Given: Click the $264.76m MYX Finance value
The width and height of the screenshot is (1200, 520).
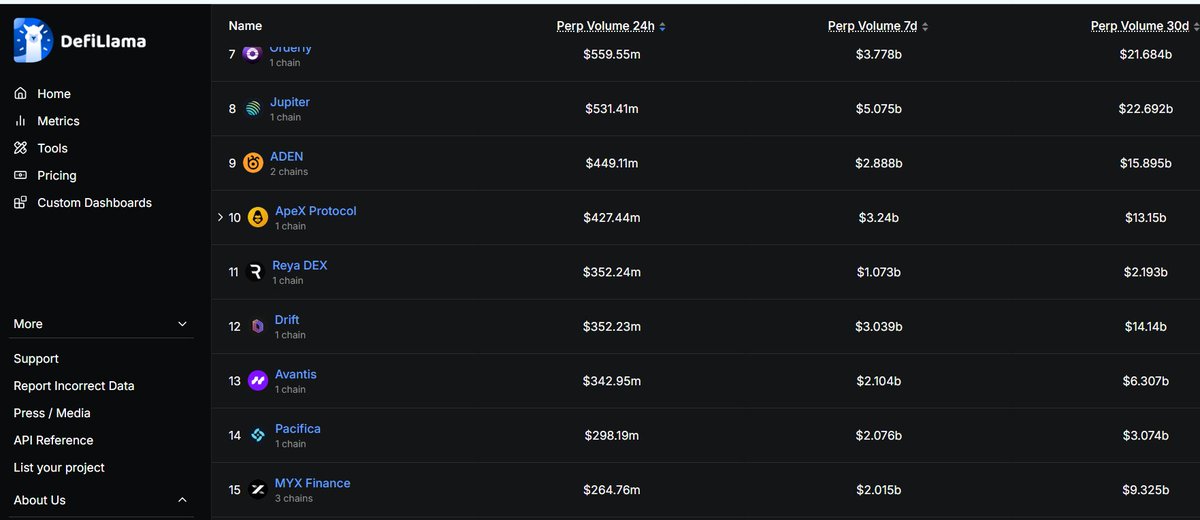Looking at the screenshot, I should coord(612,490).
